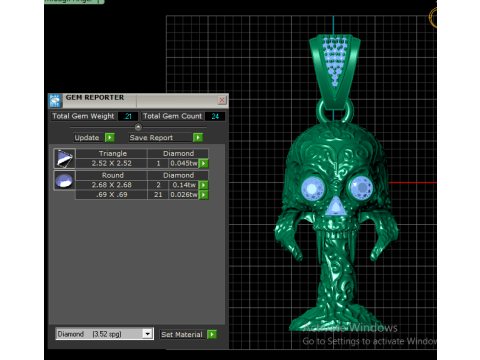This screenshot has height=360, width=480.
Task: Click the Total Gem Weight label
Action: [x=83, y=116]
